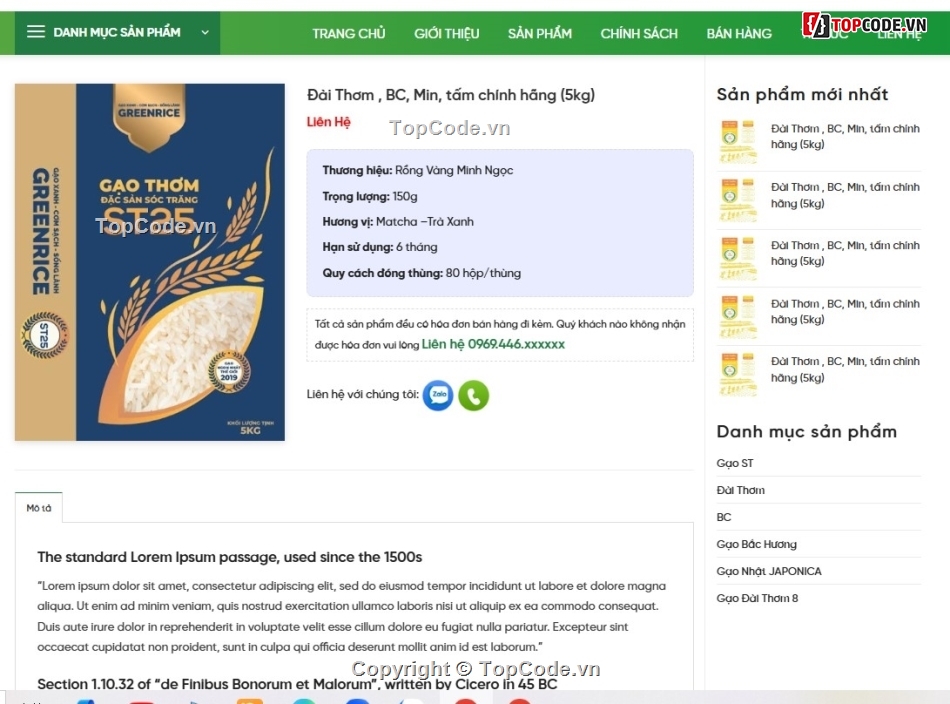Viewport: 950px width, 704px height.
Task: Click the Thương hiệu: Rồng Vàng Minh Ngọc line
Action: coord(417,170)
